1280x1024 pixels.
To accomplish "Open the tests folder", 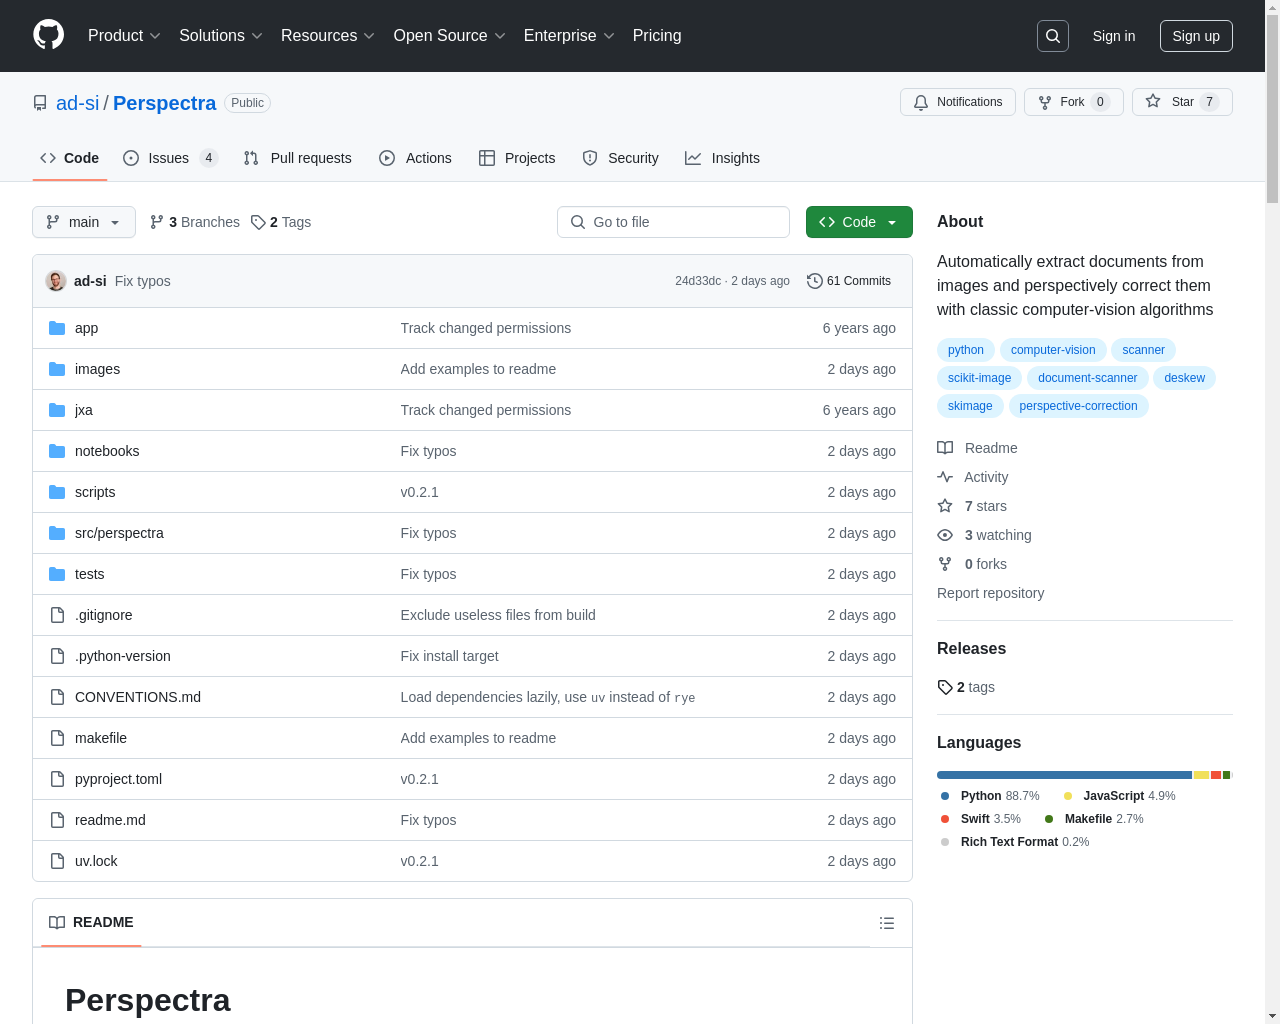I will (89, 574).
